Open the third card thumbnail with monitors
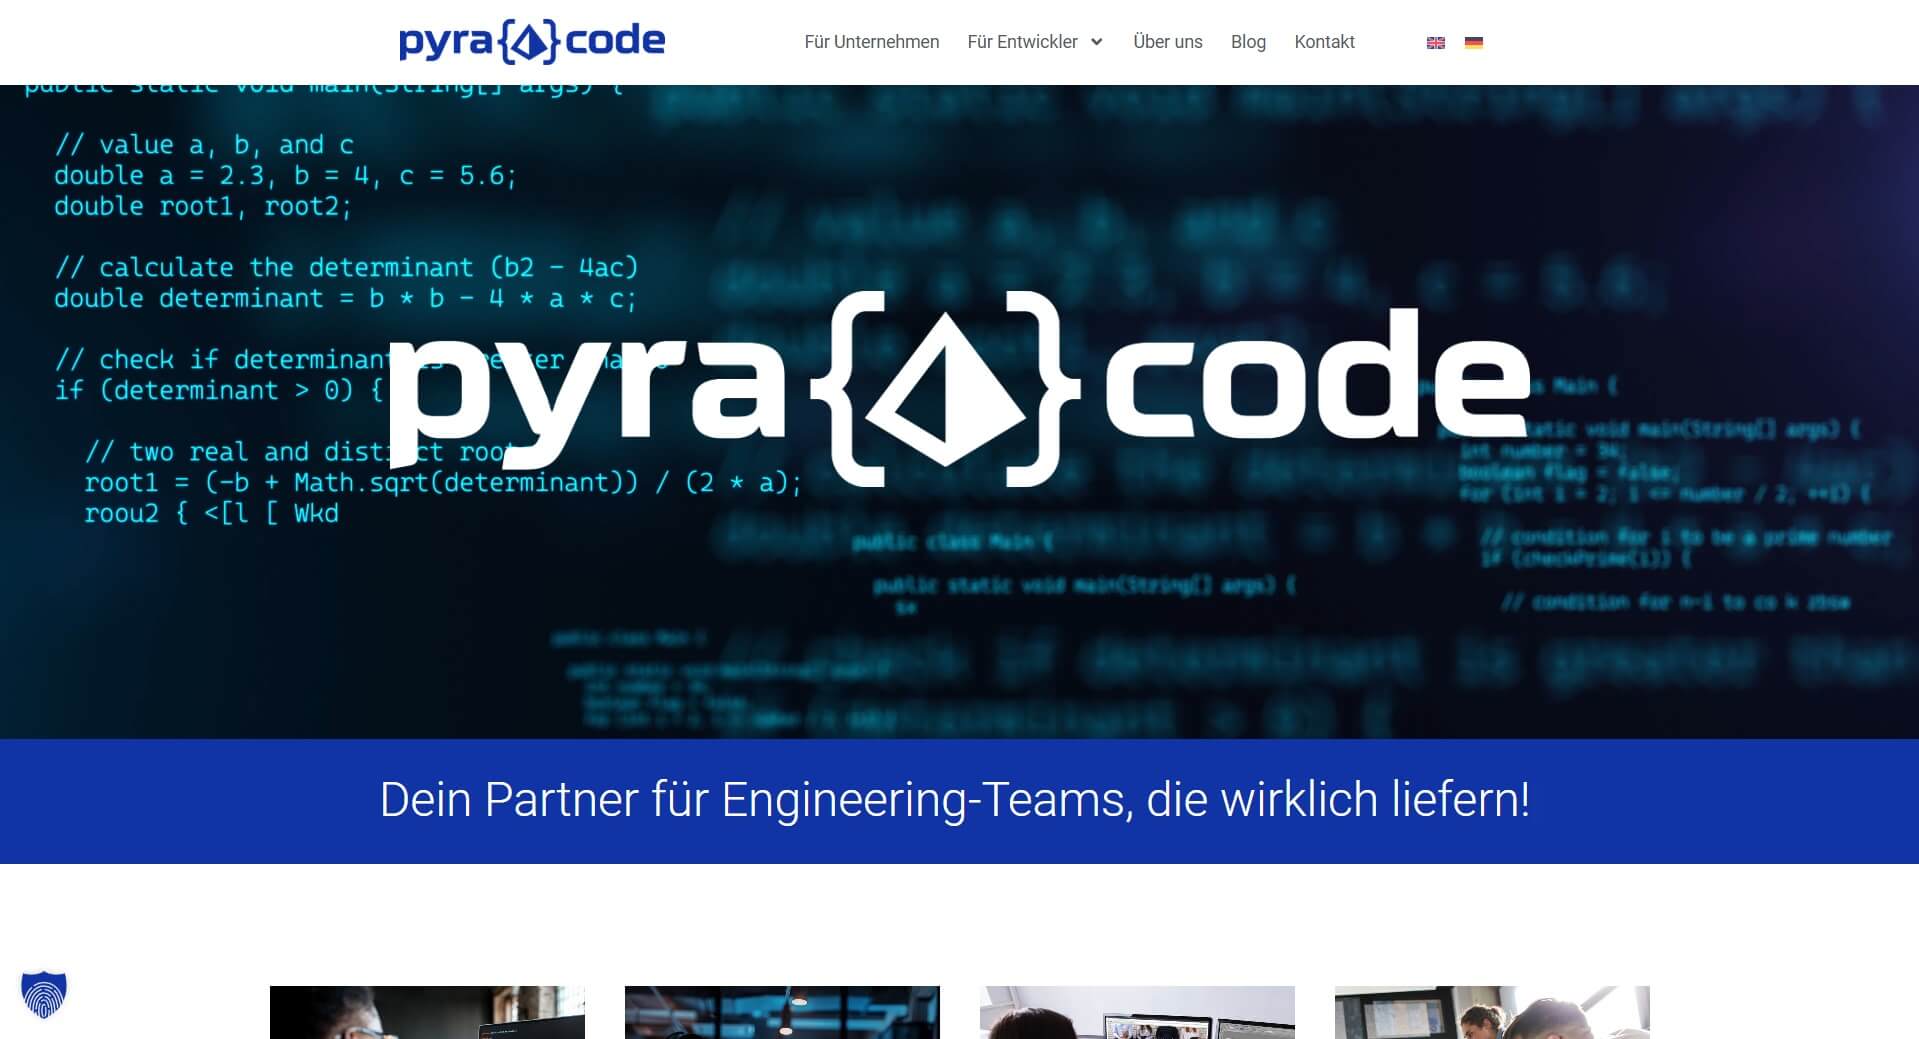This screenshot has width=1919, height=1039. point(1137,1012)
